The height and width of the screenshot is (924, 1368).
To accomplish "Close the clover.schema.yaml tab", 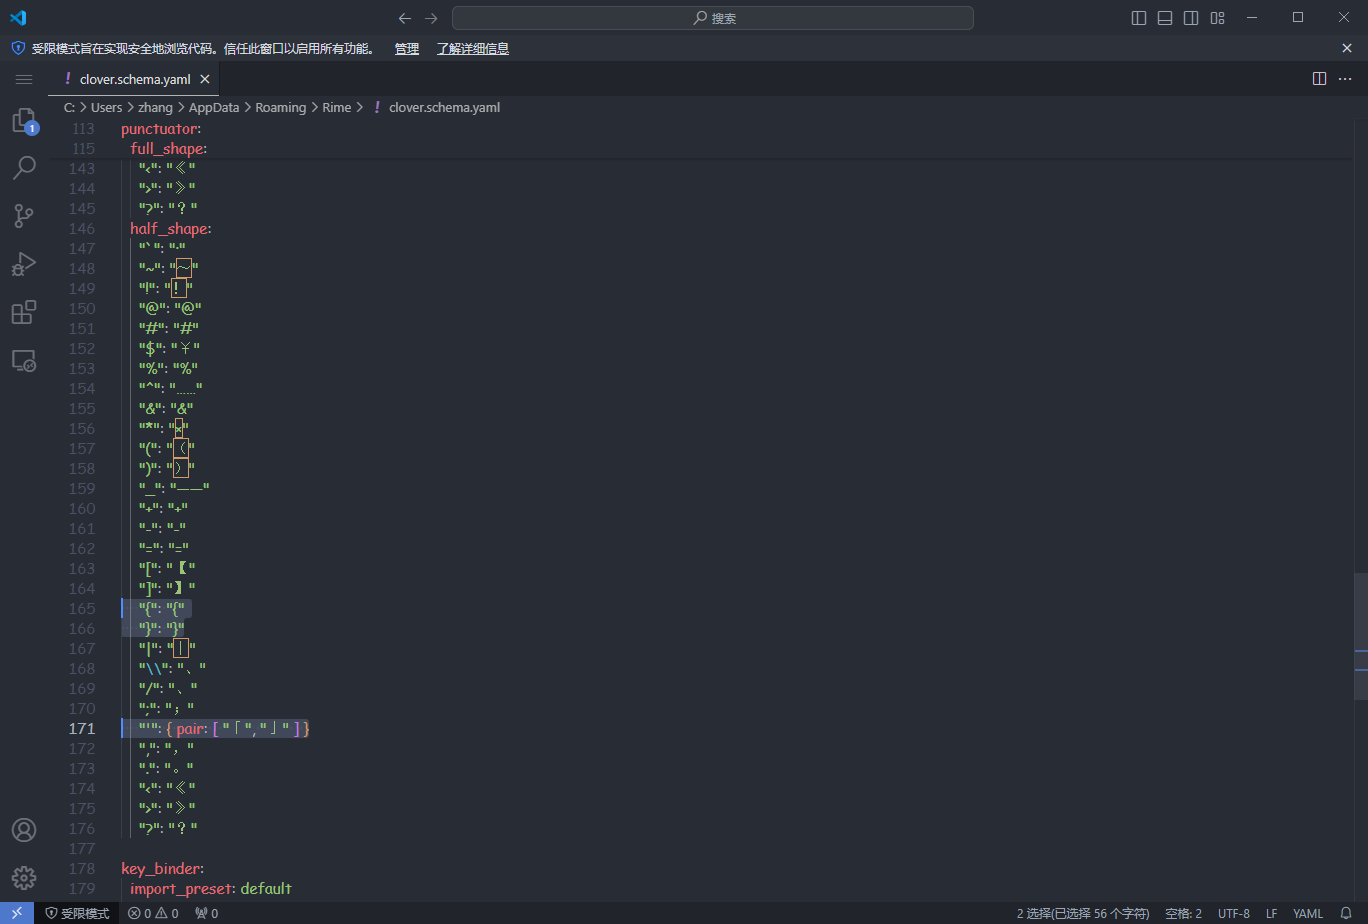I will click(x=205, y=79).
